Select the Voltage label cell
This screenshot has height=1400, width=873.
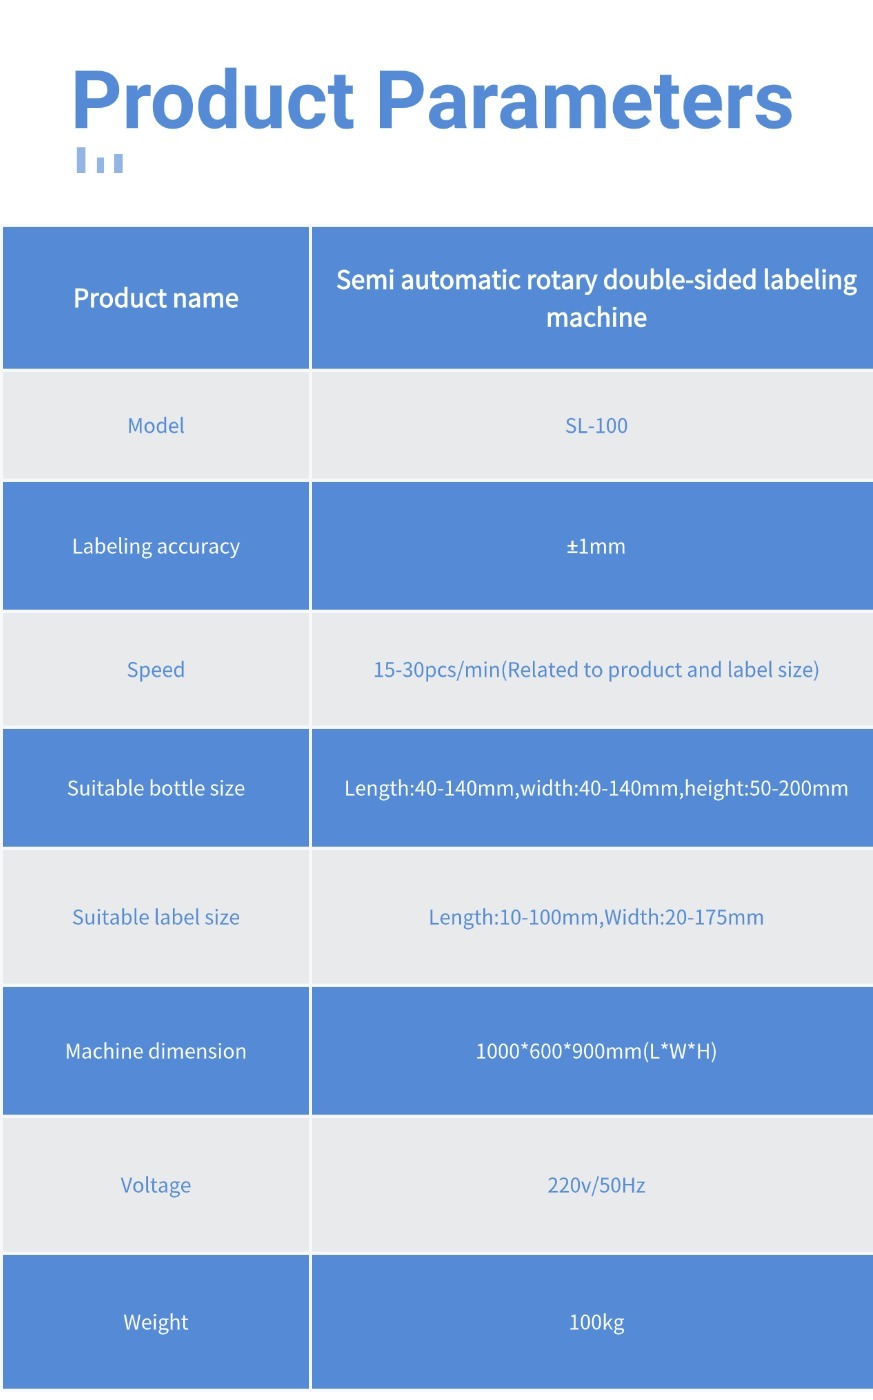point(156,1185)
